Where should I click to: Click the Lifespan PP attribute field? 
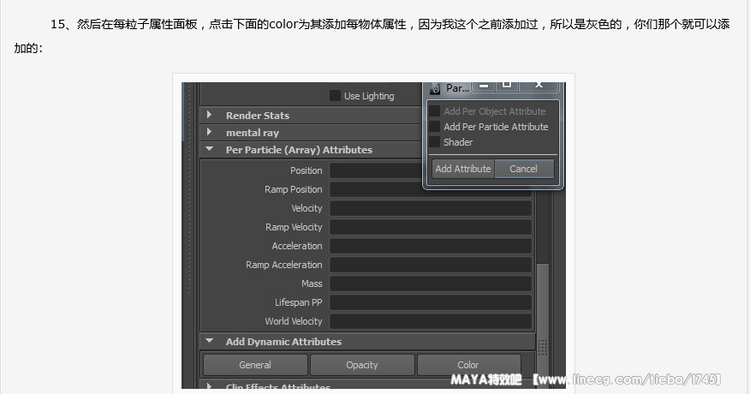tap(430, 302)
